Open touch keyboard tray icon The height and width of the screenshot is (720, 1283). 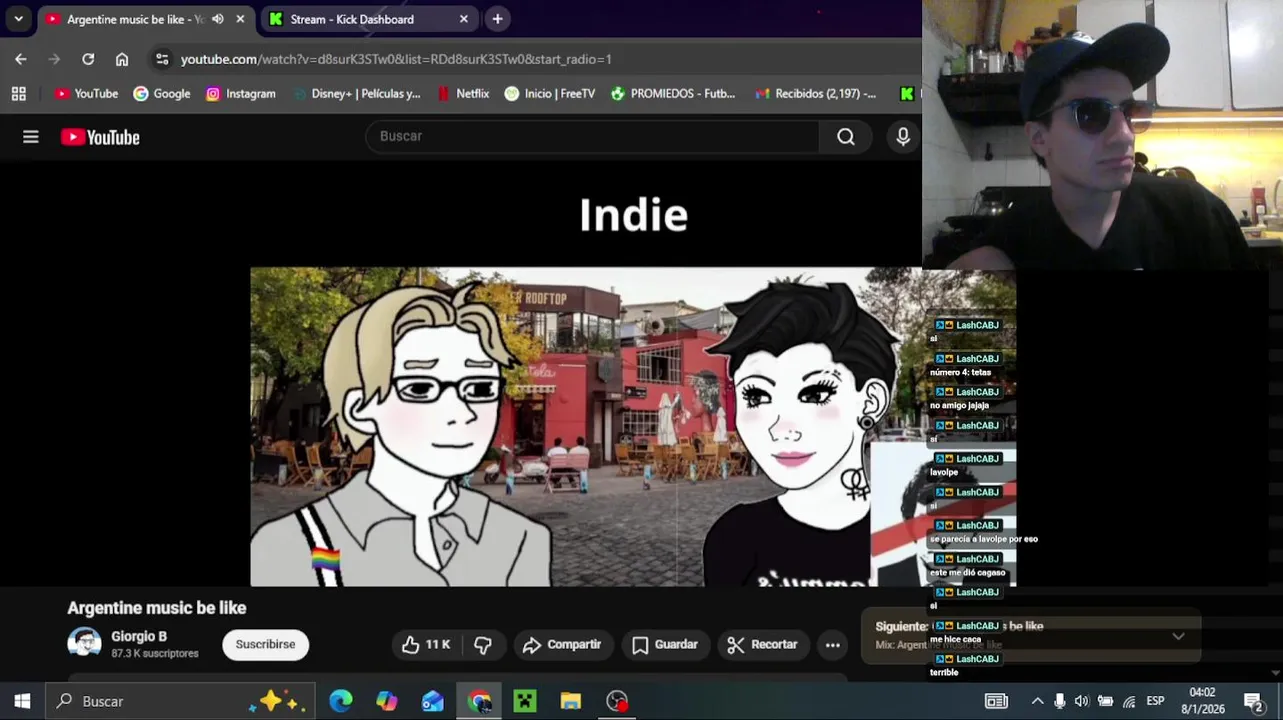[996, 701]
